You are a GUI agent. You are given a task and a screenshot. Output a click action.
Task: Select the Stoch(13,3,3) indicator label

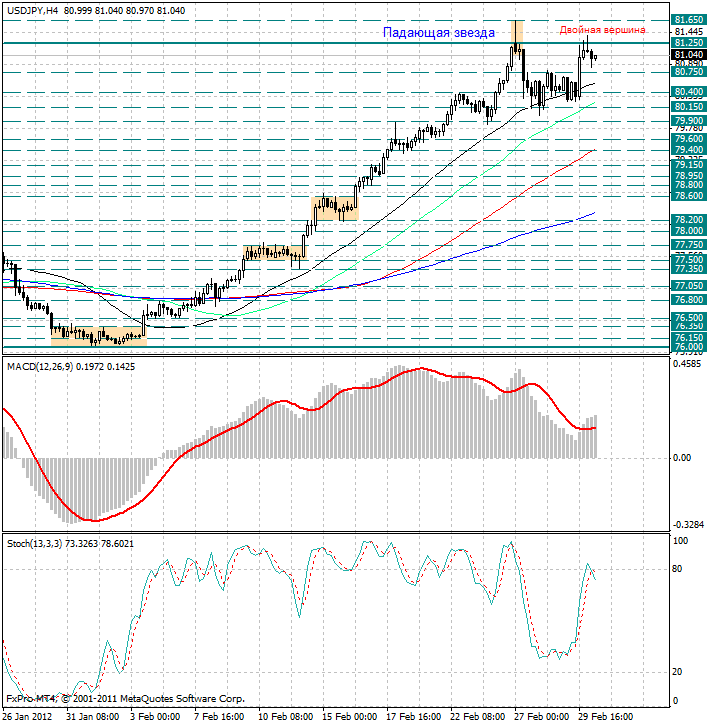[34, 544]
